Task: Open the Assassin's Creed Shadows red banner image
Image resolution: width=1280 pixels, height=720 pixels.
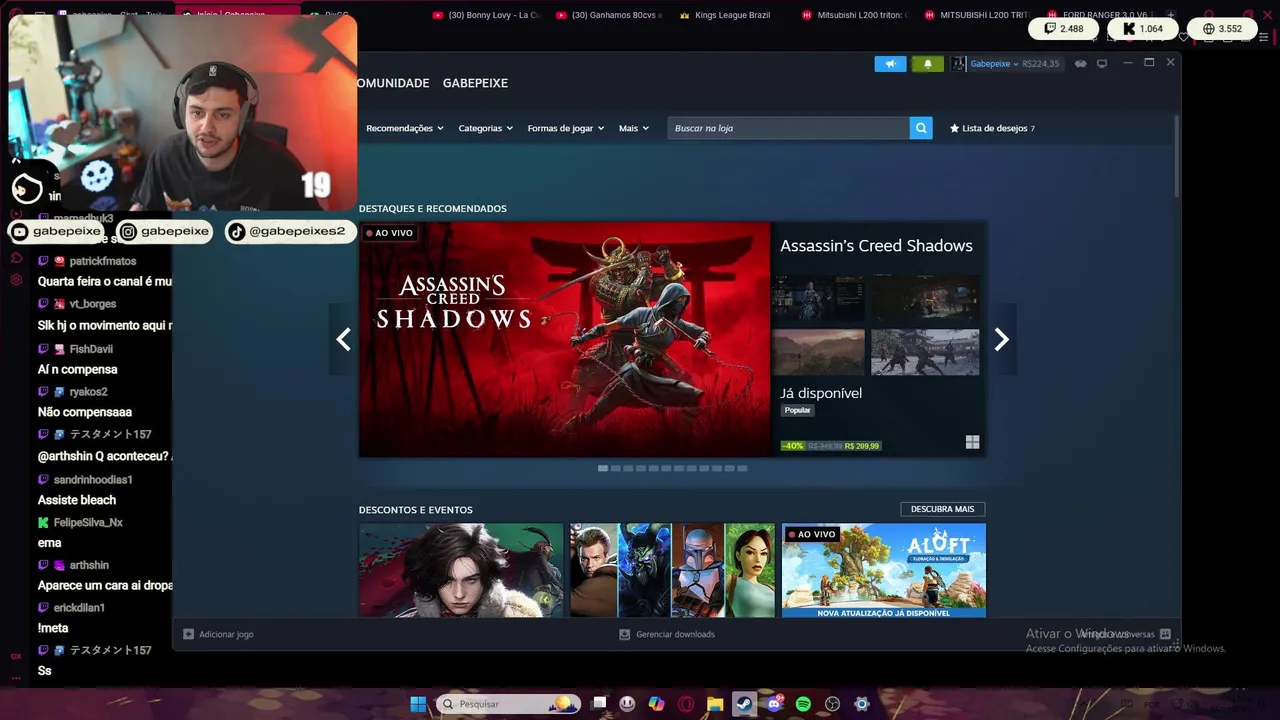Action: pyautogui.click(x=564, y=339)
